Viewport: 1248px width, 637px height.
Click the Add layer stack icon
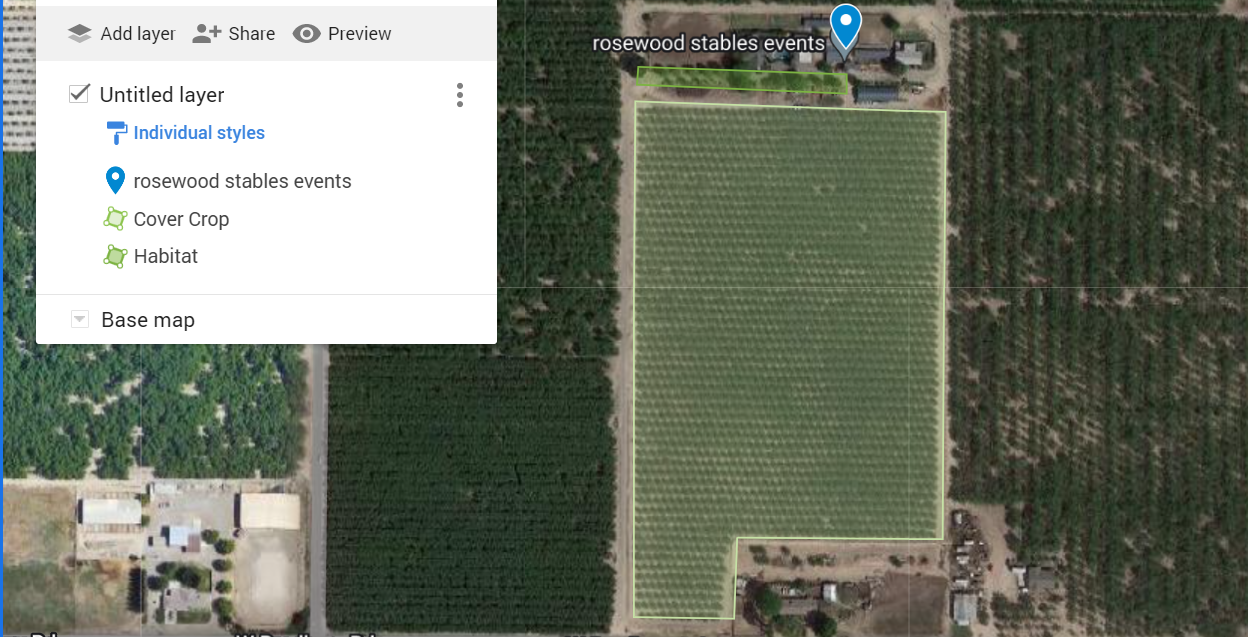pos(80,34)
